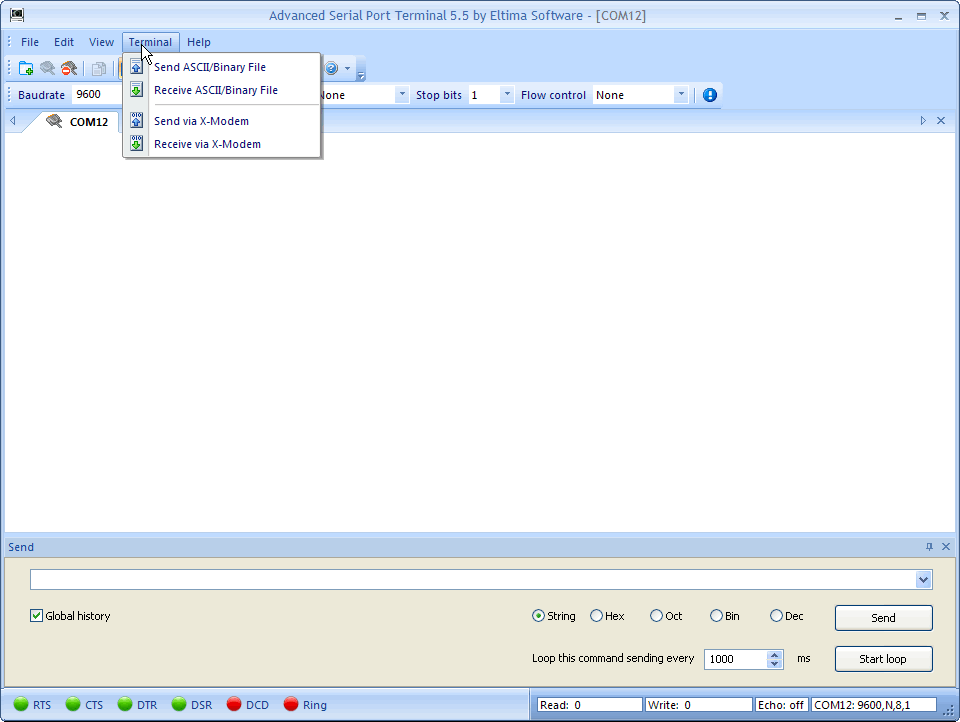Open the send command history dropdown
The width and height of the screenshot is (960, 722).
923,579
